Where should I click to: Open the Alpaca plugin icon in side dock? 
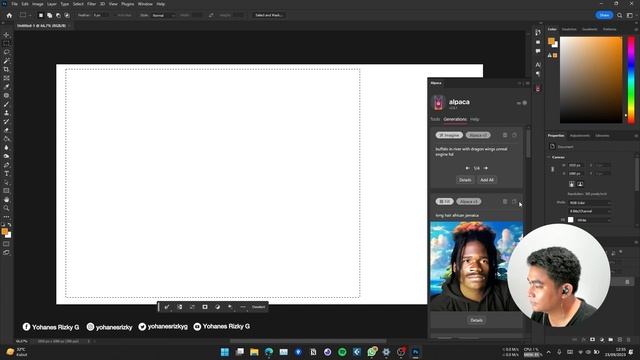click(538, 88)
